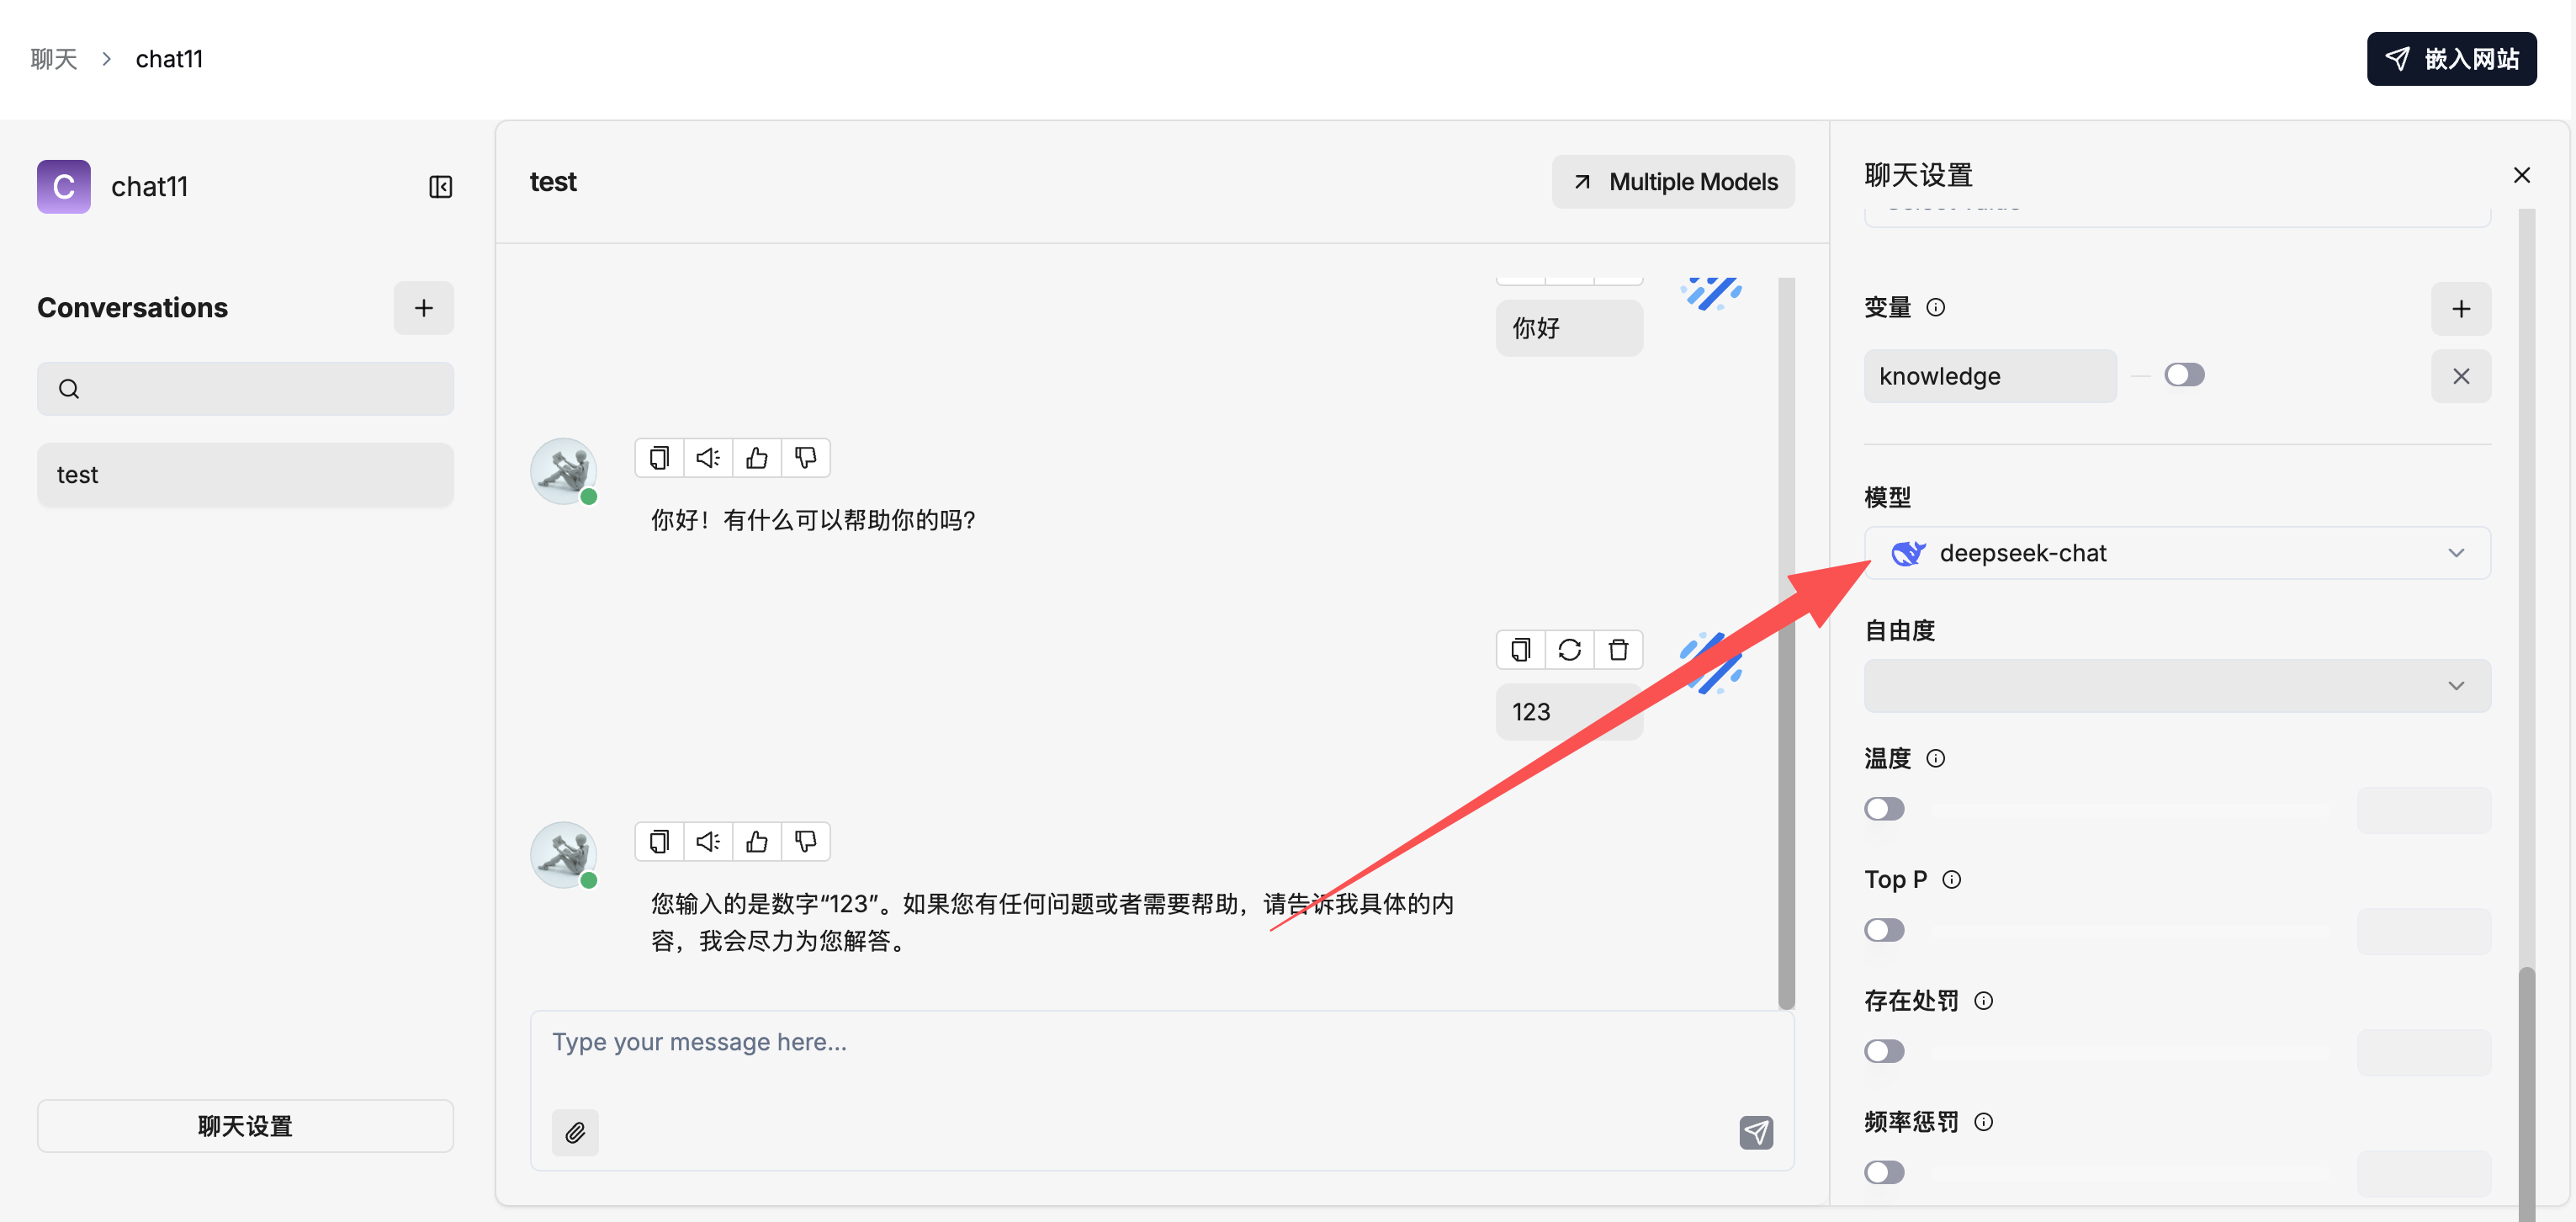Click the paperclip attachment icon
Screen dimensions: 2576x1222
click(x=575, y=1132)
